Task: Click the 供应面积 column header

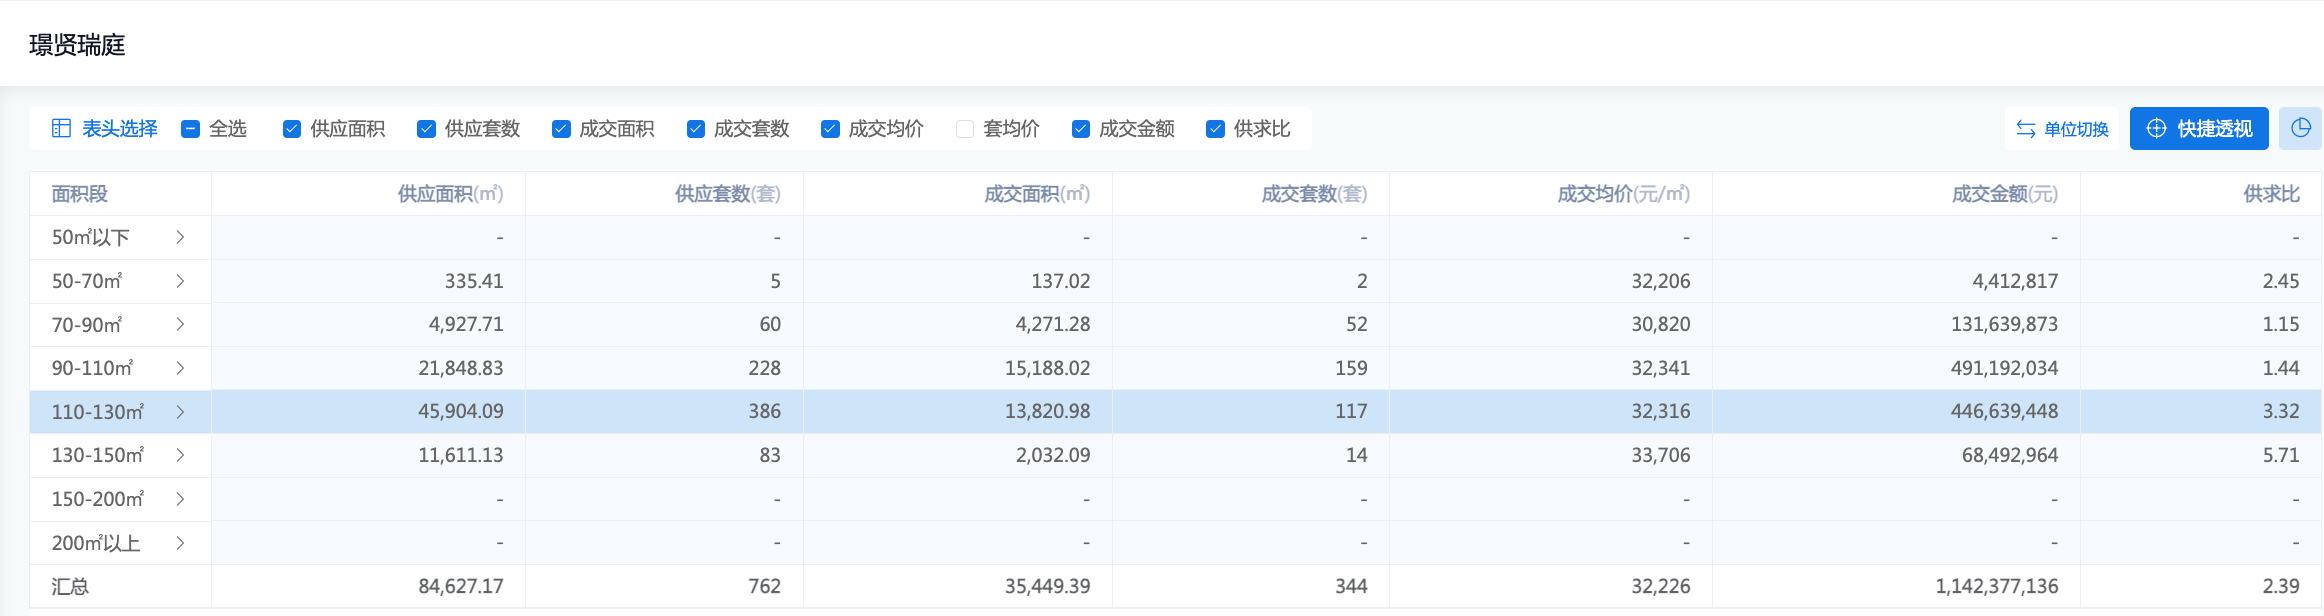Action: pos(450,194)
